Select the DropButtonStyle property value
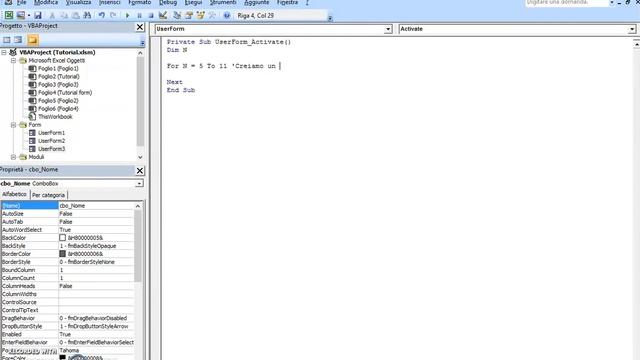The height and width of the screenshot is (360, 640). [96, 326]
